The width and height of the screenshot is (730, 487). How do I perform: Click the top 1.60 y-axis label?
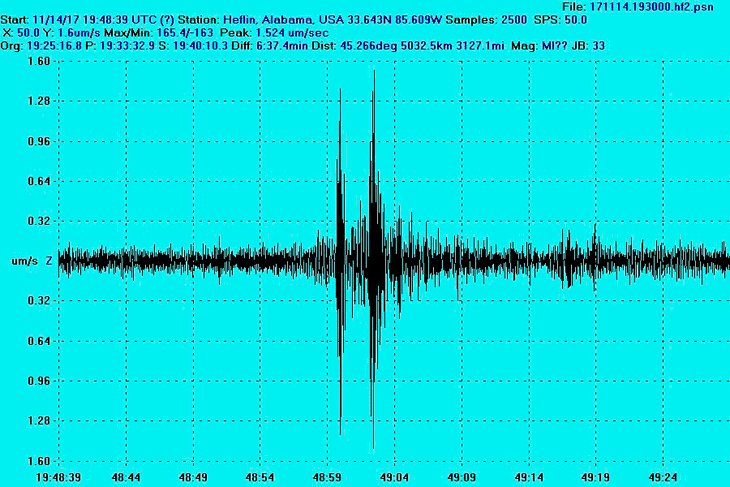tap(39, 61)
